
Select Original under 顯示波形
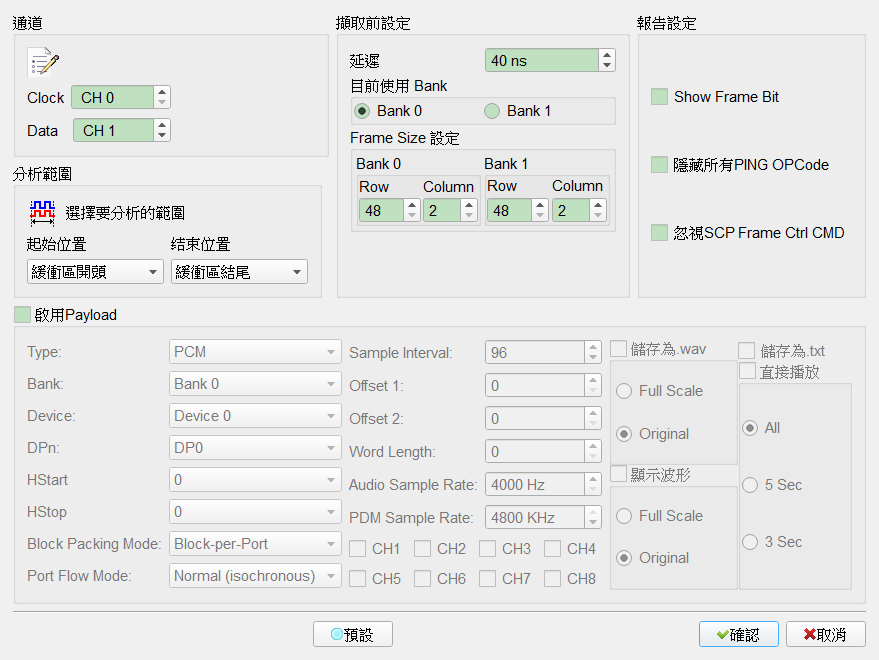(x=624, y=558)
